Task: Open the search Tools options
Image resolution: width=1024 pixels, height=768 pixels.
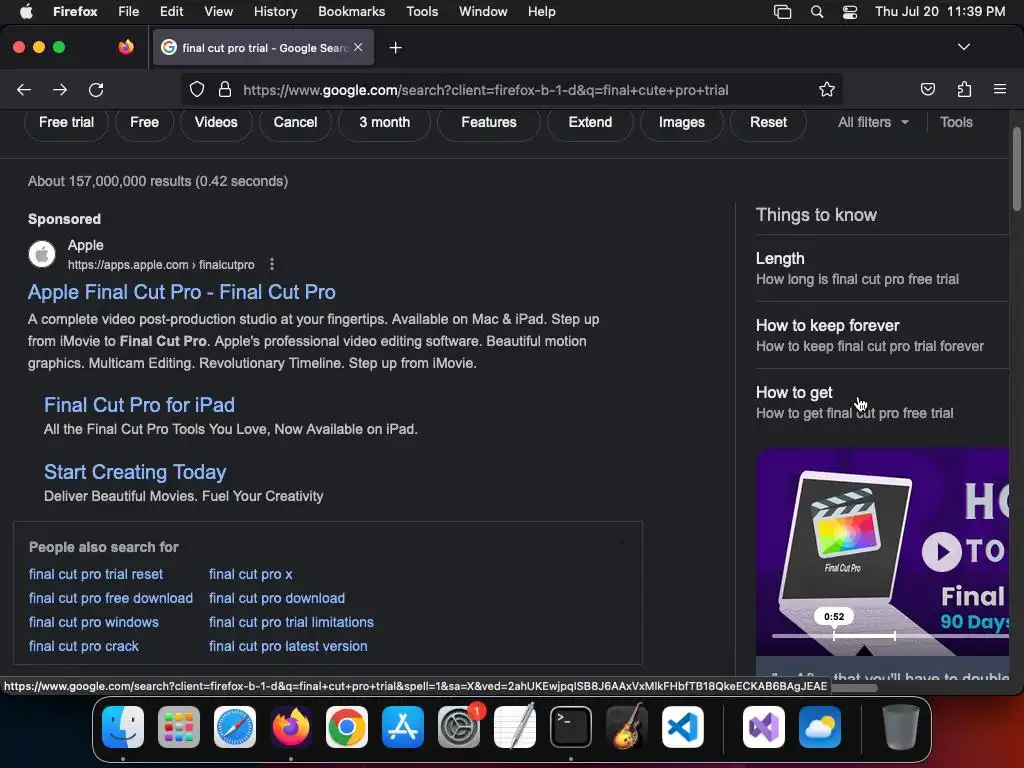Action: 956,122
